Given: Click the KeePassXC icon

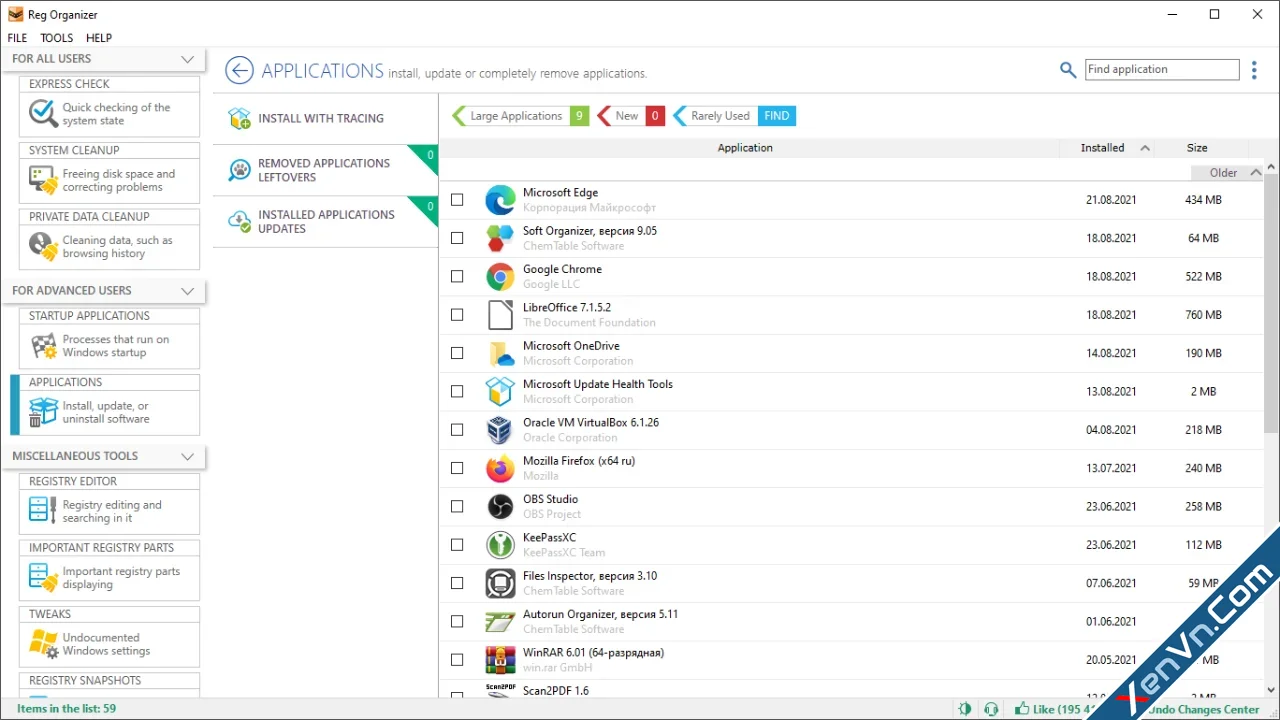Looking at the screenshot, I should point(500,545).
